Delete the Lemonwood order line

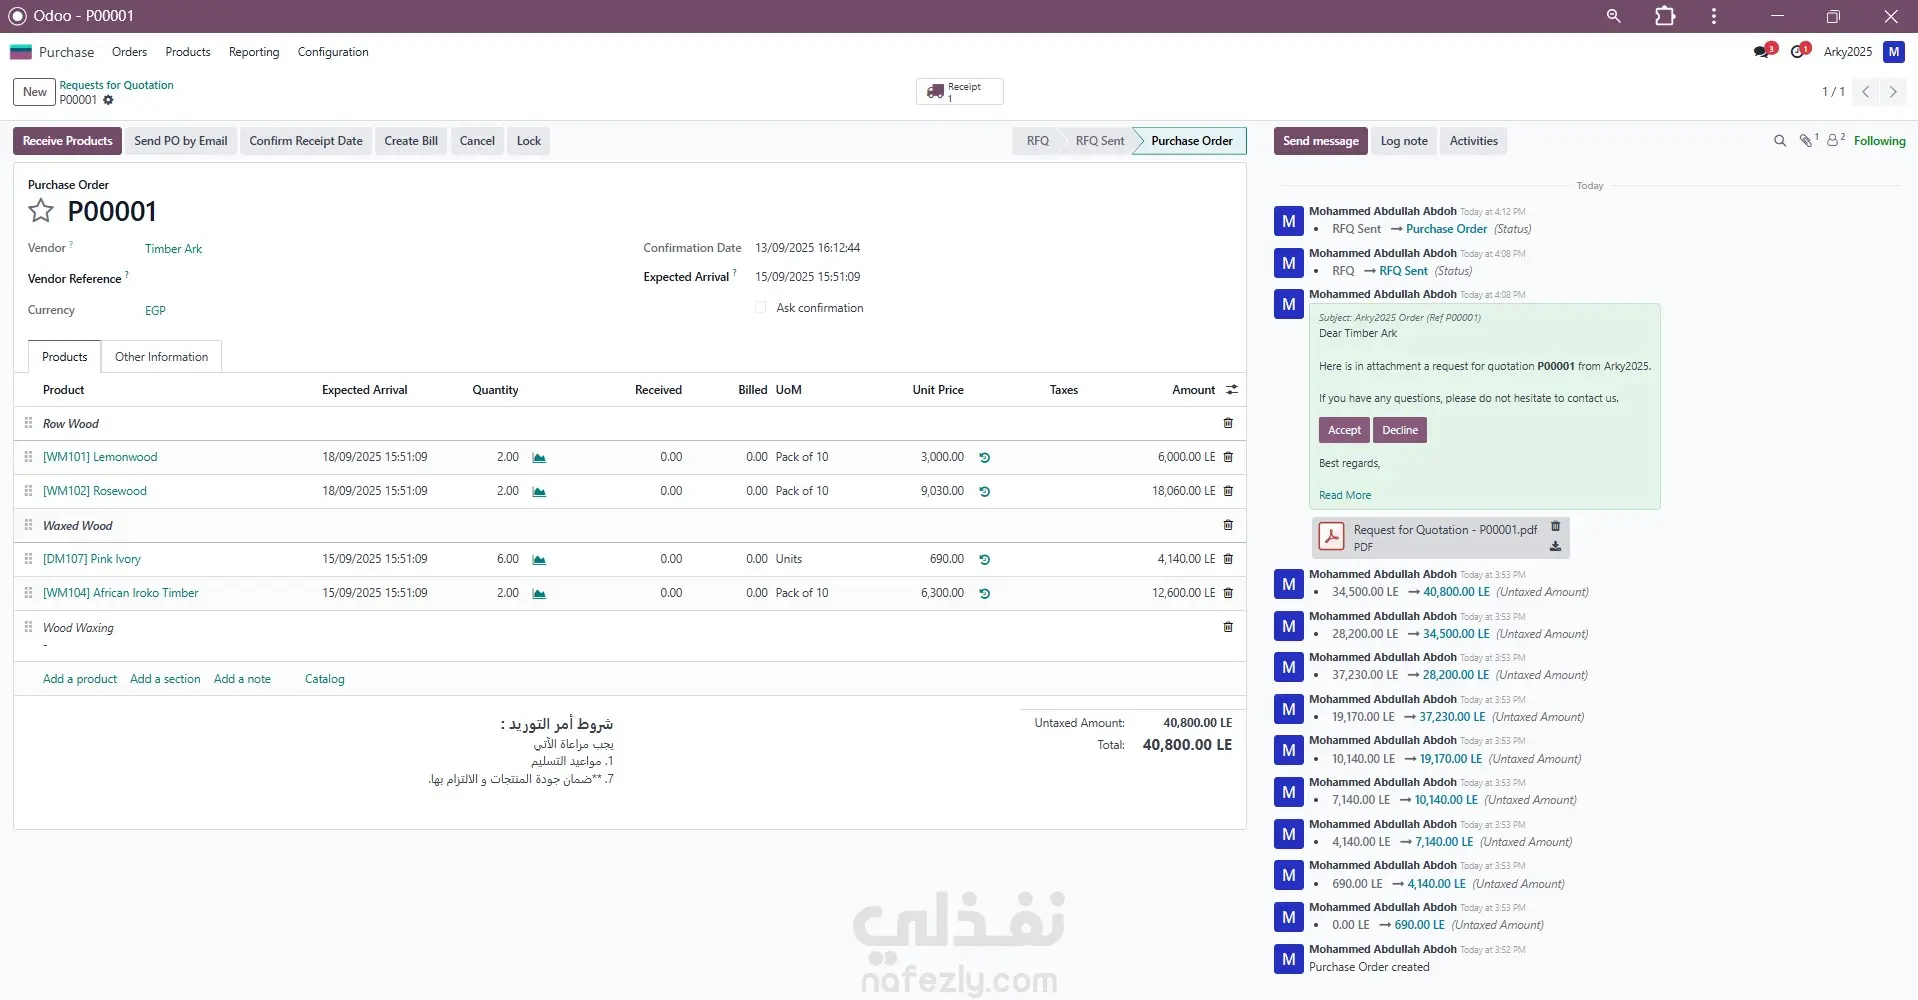coord(1228,457)
